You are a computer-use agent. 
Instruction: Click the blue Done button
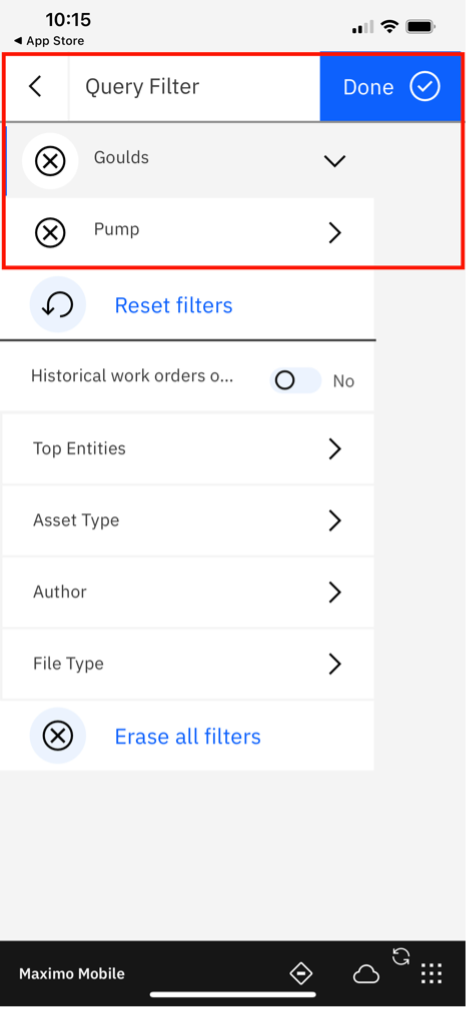[391, 86]
